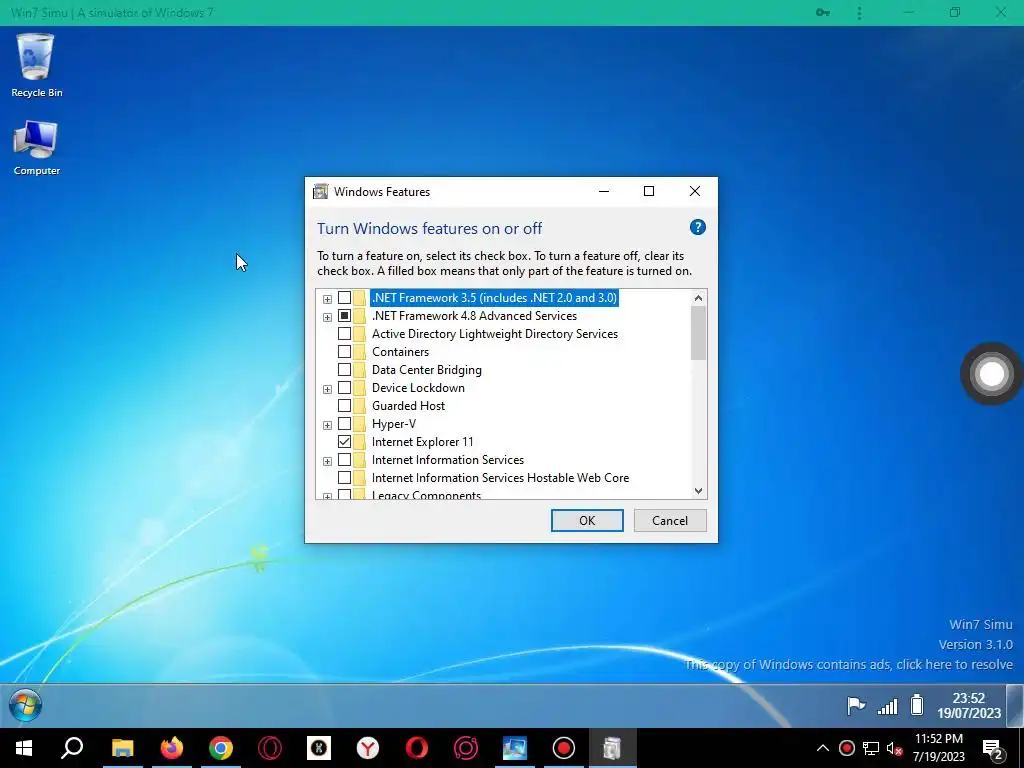Click the black square app taskbar icon

(319, 748)
